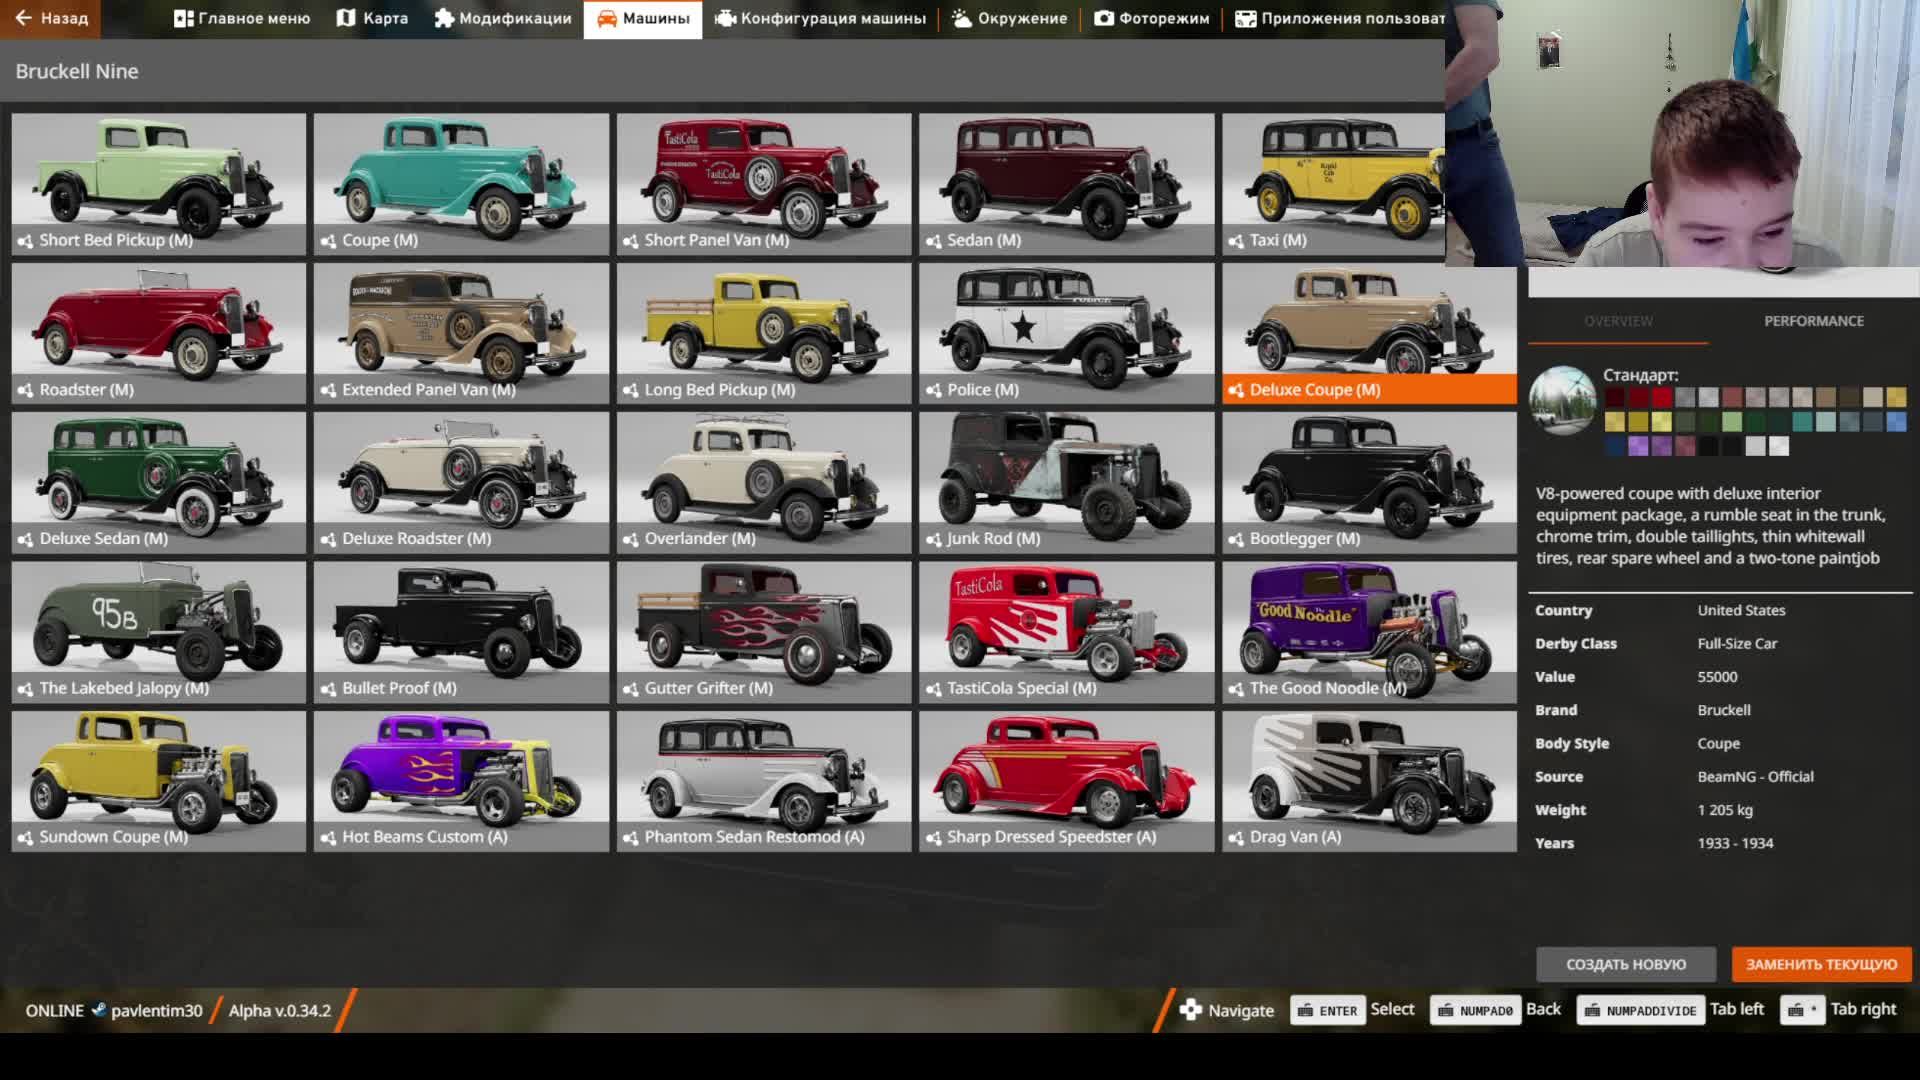The height and width of the screenshot is (1080, 1920).
Task: Switch to the Окружение tab
Action: [x=1009, y=18]
